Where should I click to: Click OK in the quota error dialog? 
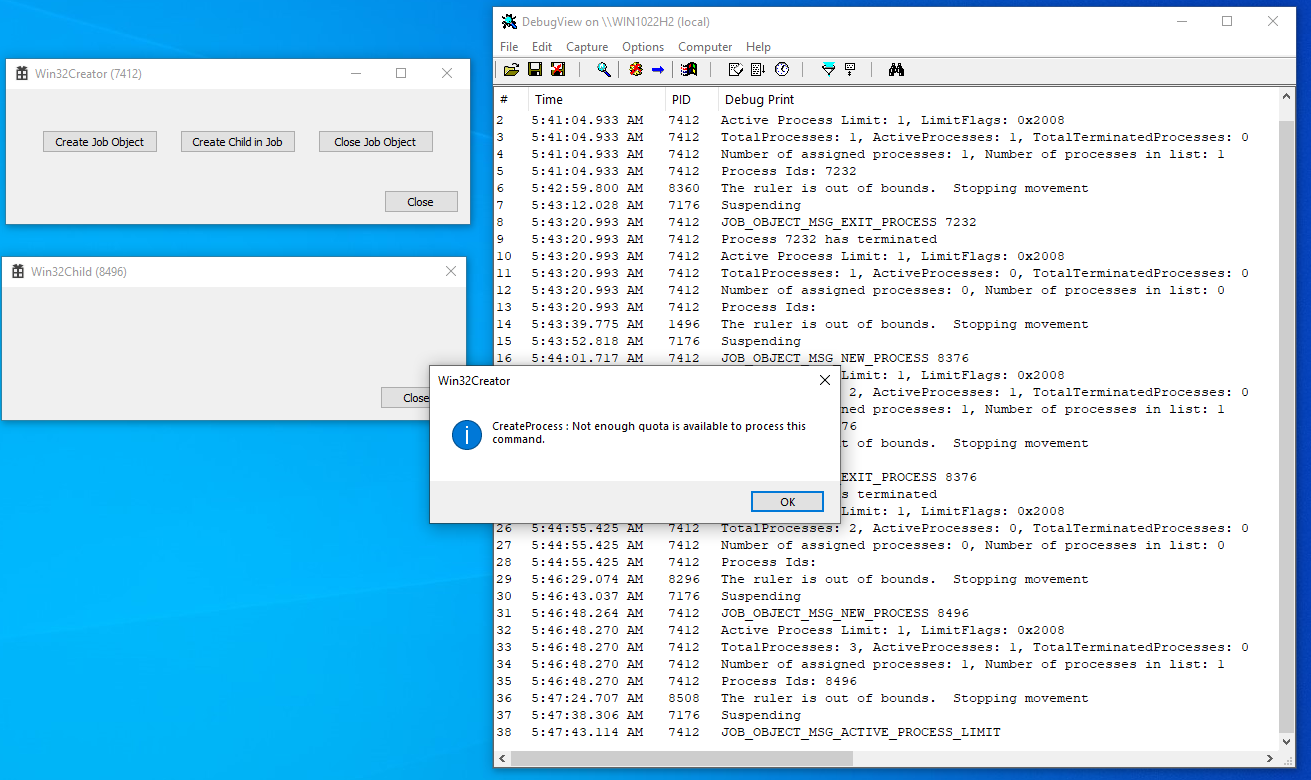787,501
